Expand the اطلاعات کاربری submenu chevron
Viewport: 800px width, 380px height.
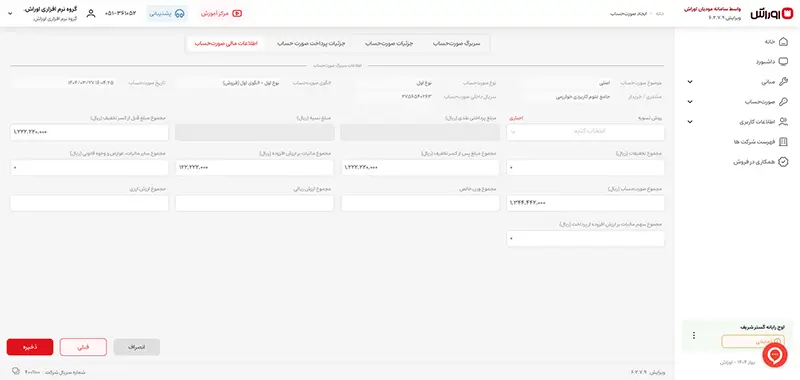pyautogui.click(x=690, y=121)
